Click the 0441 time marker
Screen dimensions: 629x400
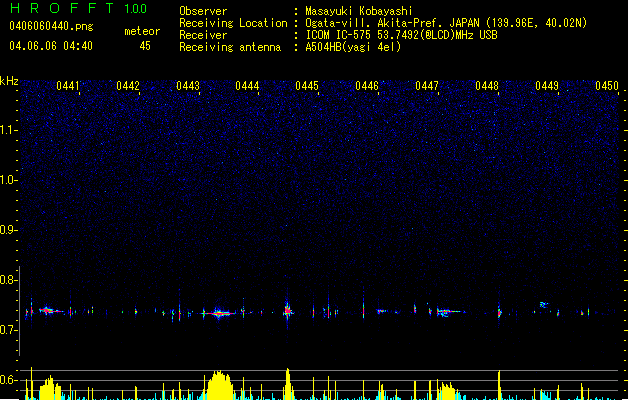point(68,86)
